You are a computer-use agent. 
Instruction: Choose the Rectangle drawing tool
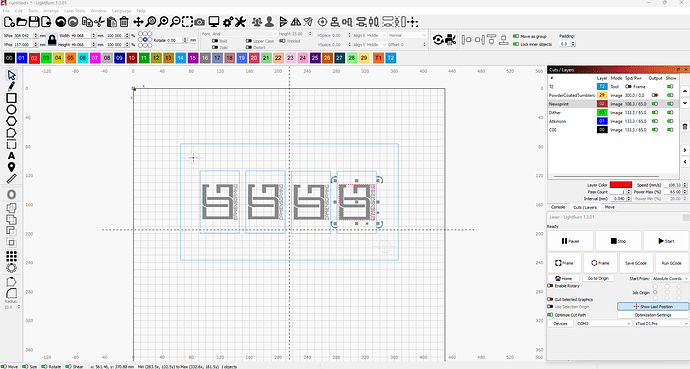(x=11, y=98)
